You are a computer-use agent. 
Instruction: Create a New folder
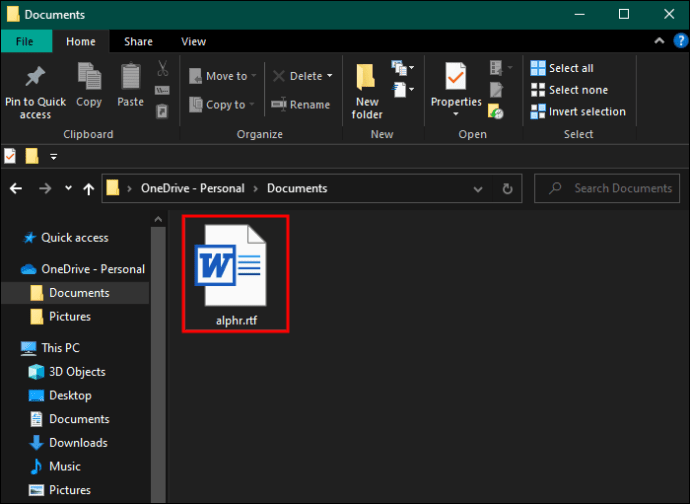(x=367, y=92)
